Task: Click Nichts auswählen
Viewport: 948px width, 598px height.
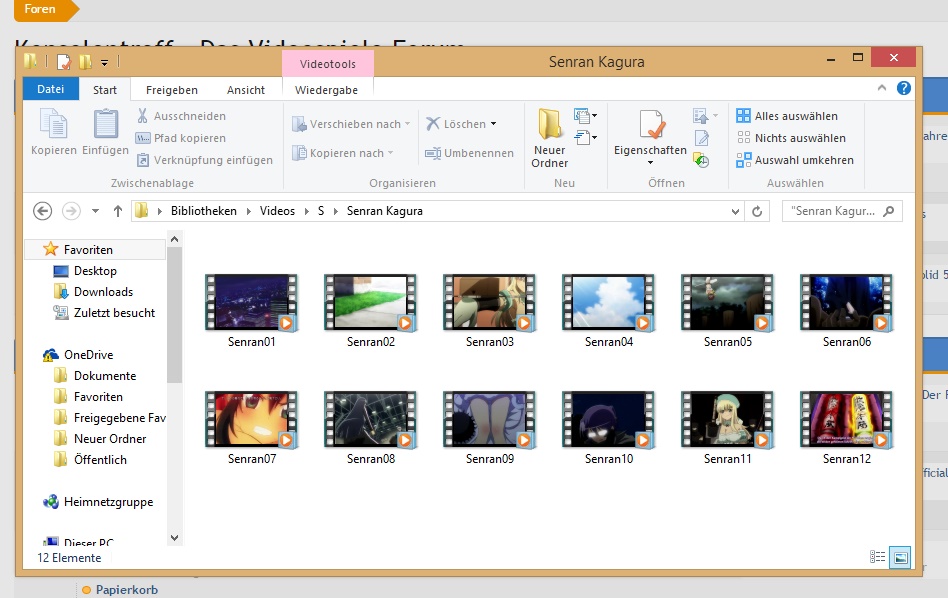Action: coord(791,138)
